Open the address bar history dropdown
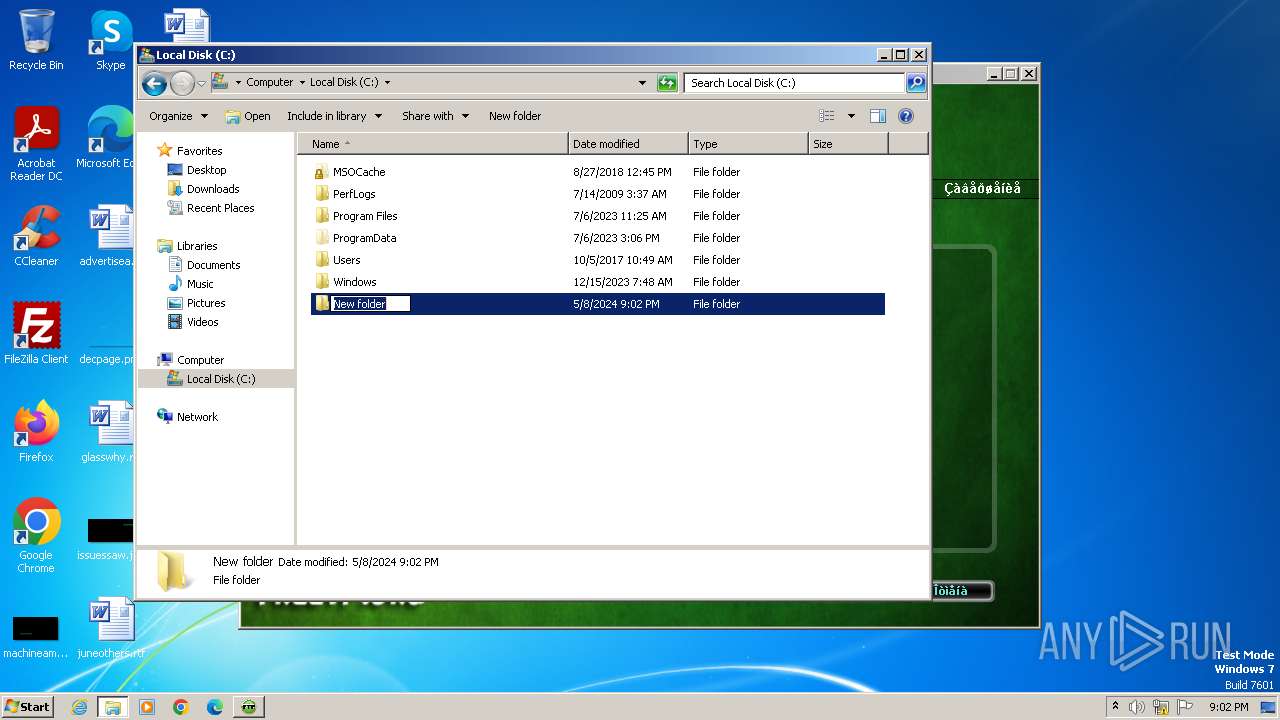 tap(642, 83)
